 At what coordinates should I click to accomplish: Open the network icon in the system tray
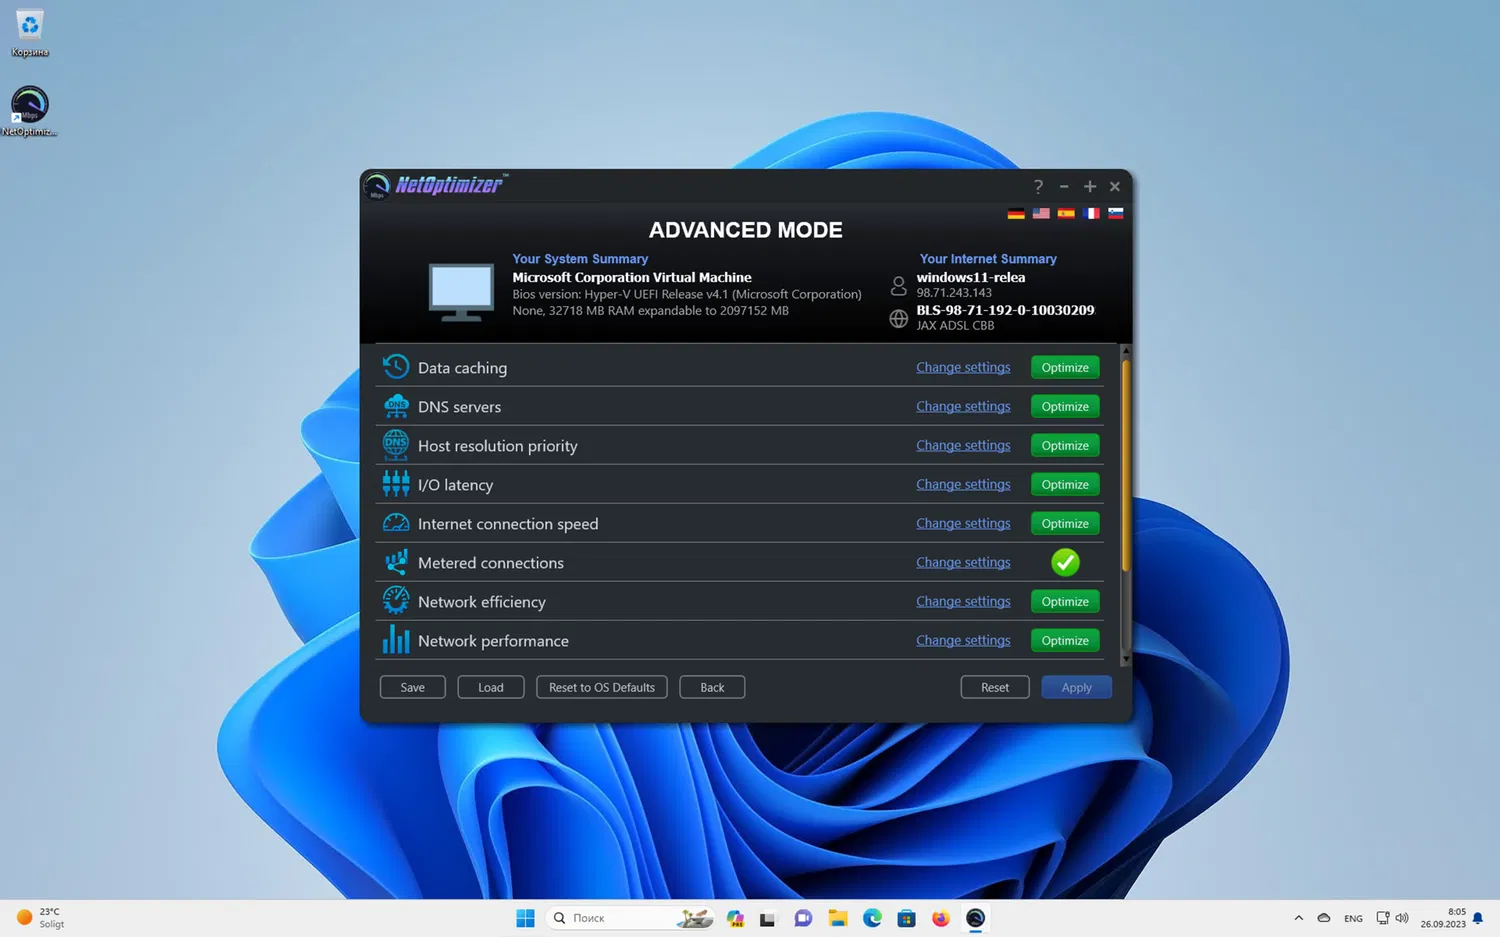pyautogui.click(x=1383, y=918)
